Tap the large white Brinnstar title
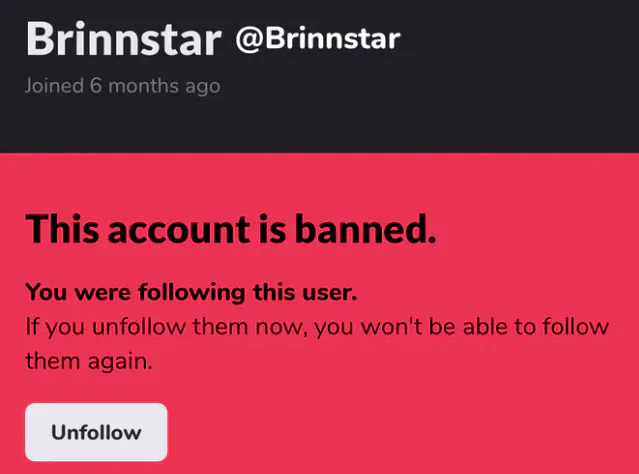The height and width of the screenshot is (474, 639). pyautogui.click(x=123, y=40)
